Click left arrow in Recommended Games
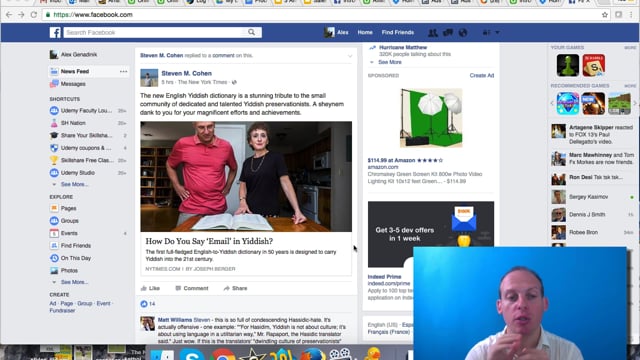This screenshot has width=640, height=360. [x=552, y=103]
